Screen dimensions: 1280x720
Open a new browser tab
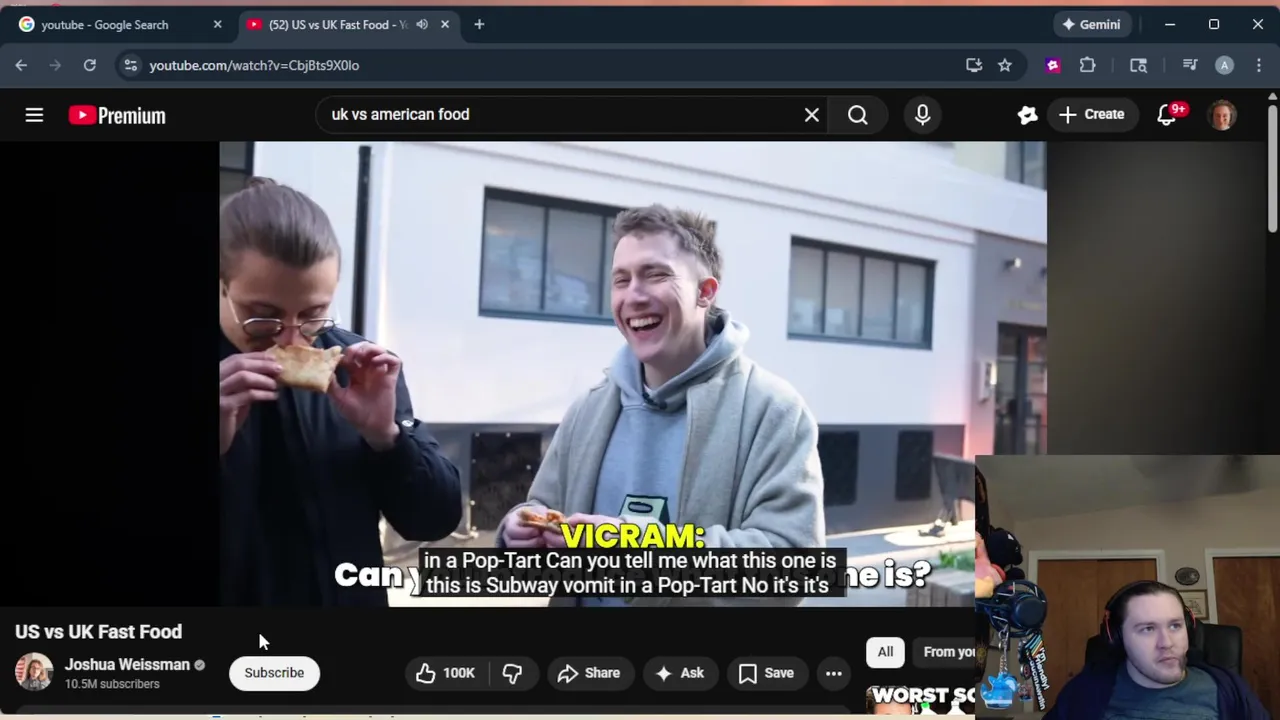[x=479, y=24]
